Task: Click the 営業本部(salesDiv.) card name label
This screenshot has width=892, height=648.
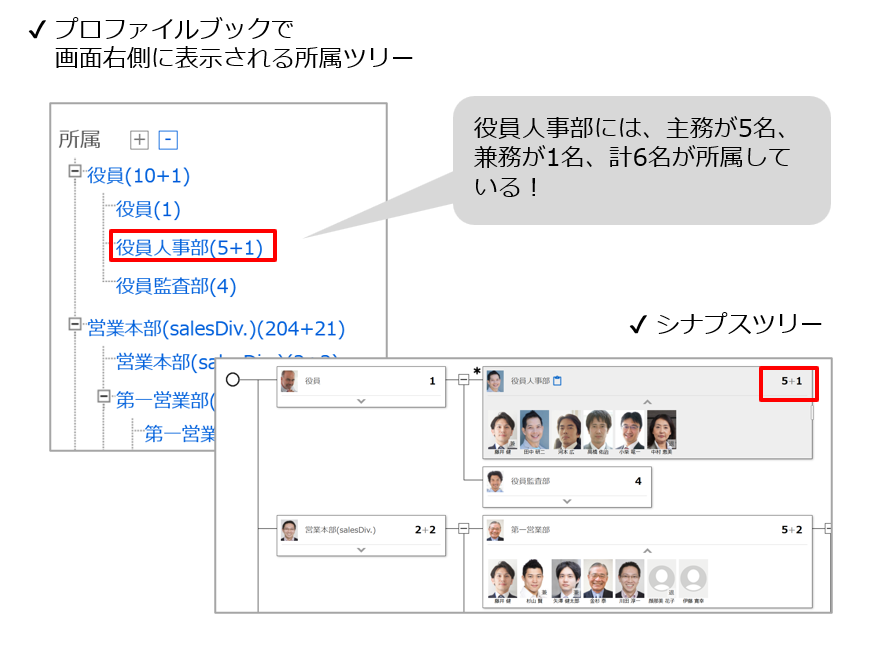Action: point(340,530)
